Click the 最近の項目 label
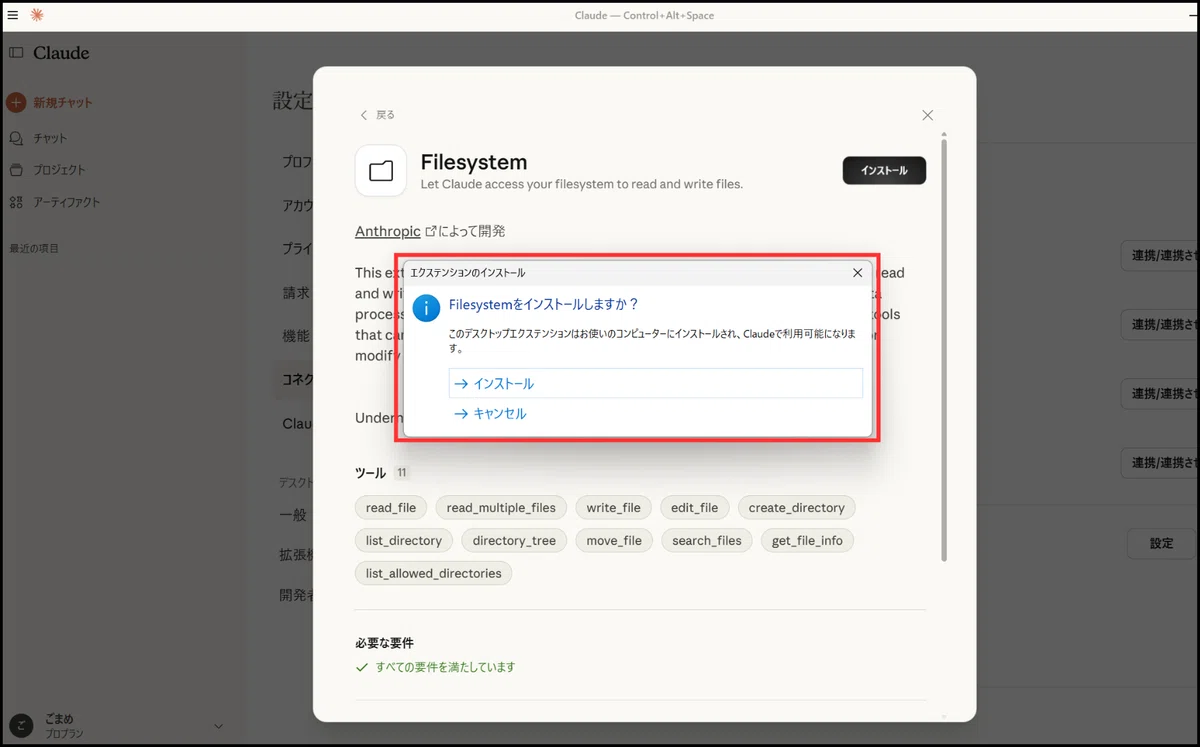1200x747 pixels. (x=34, y=248)
